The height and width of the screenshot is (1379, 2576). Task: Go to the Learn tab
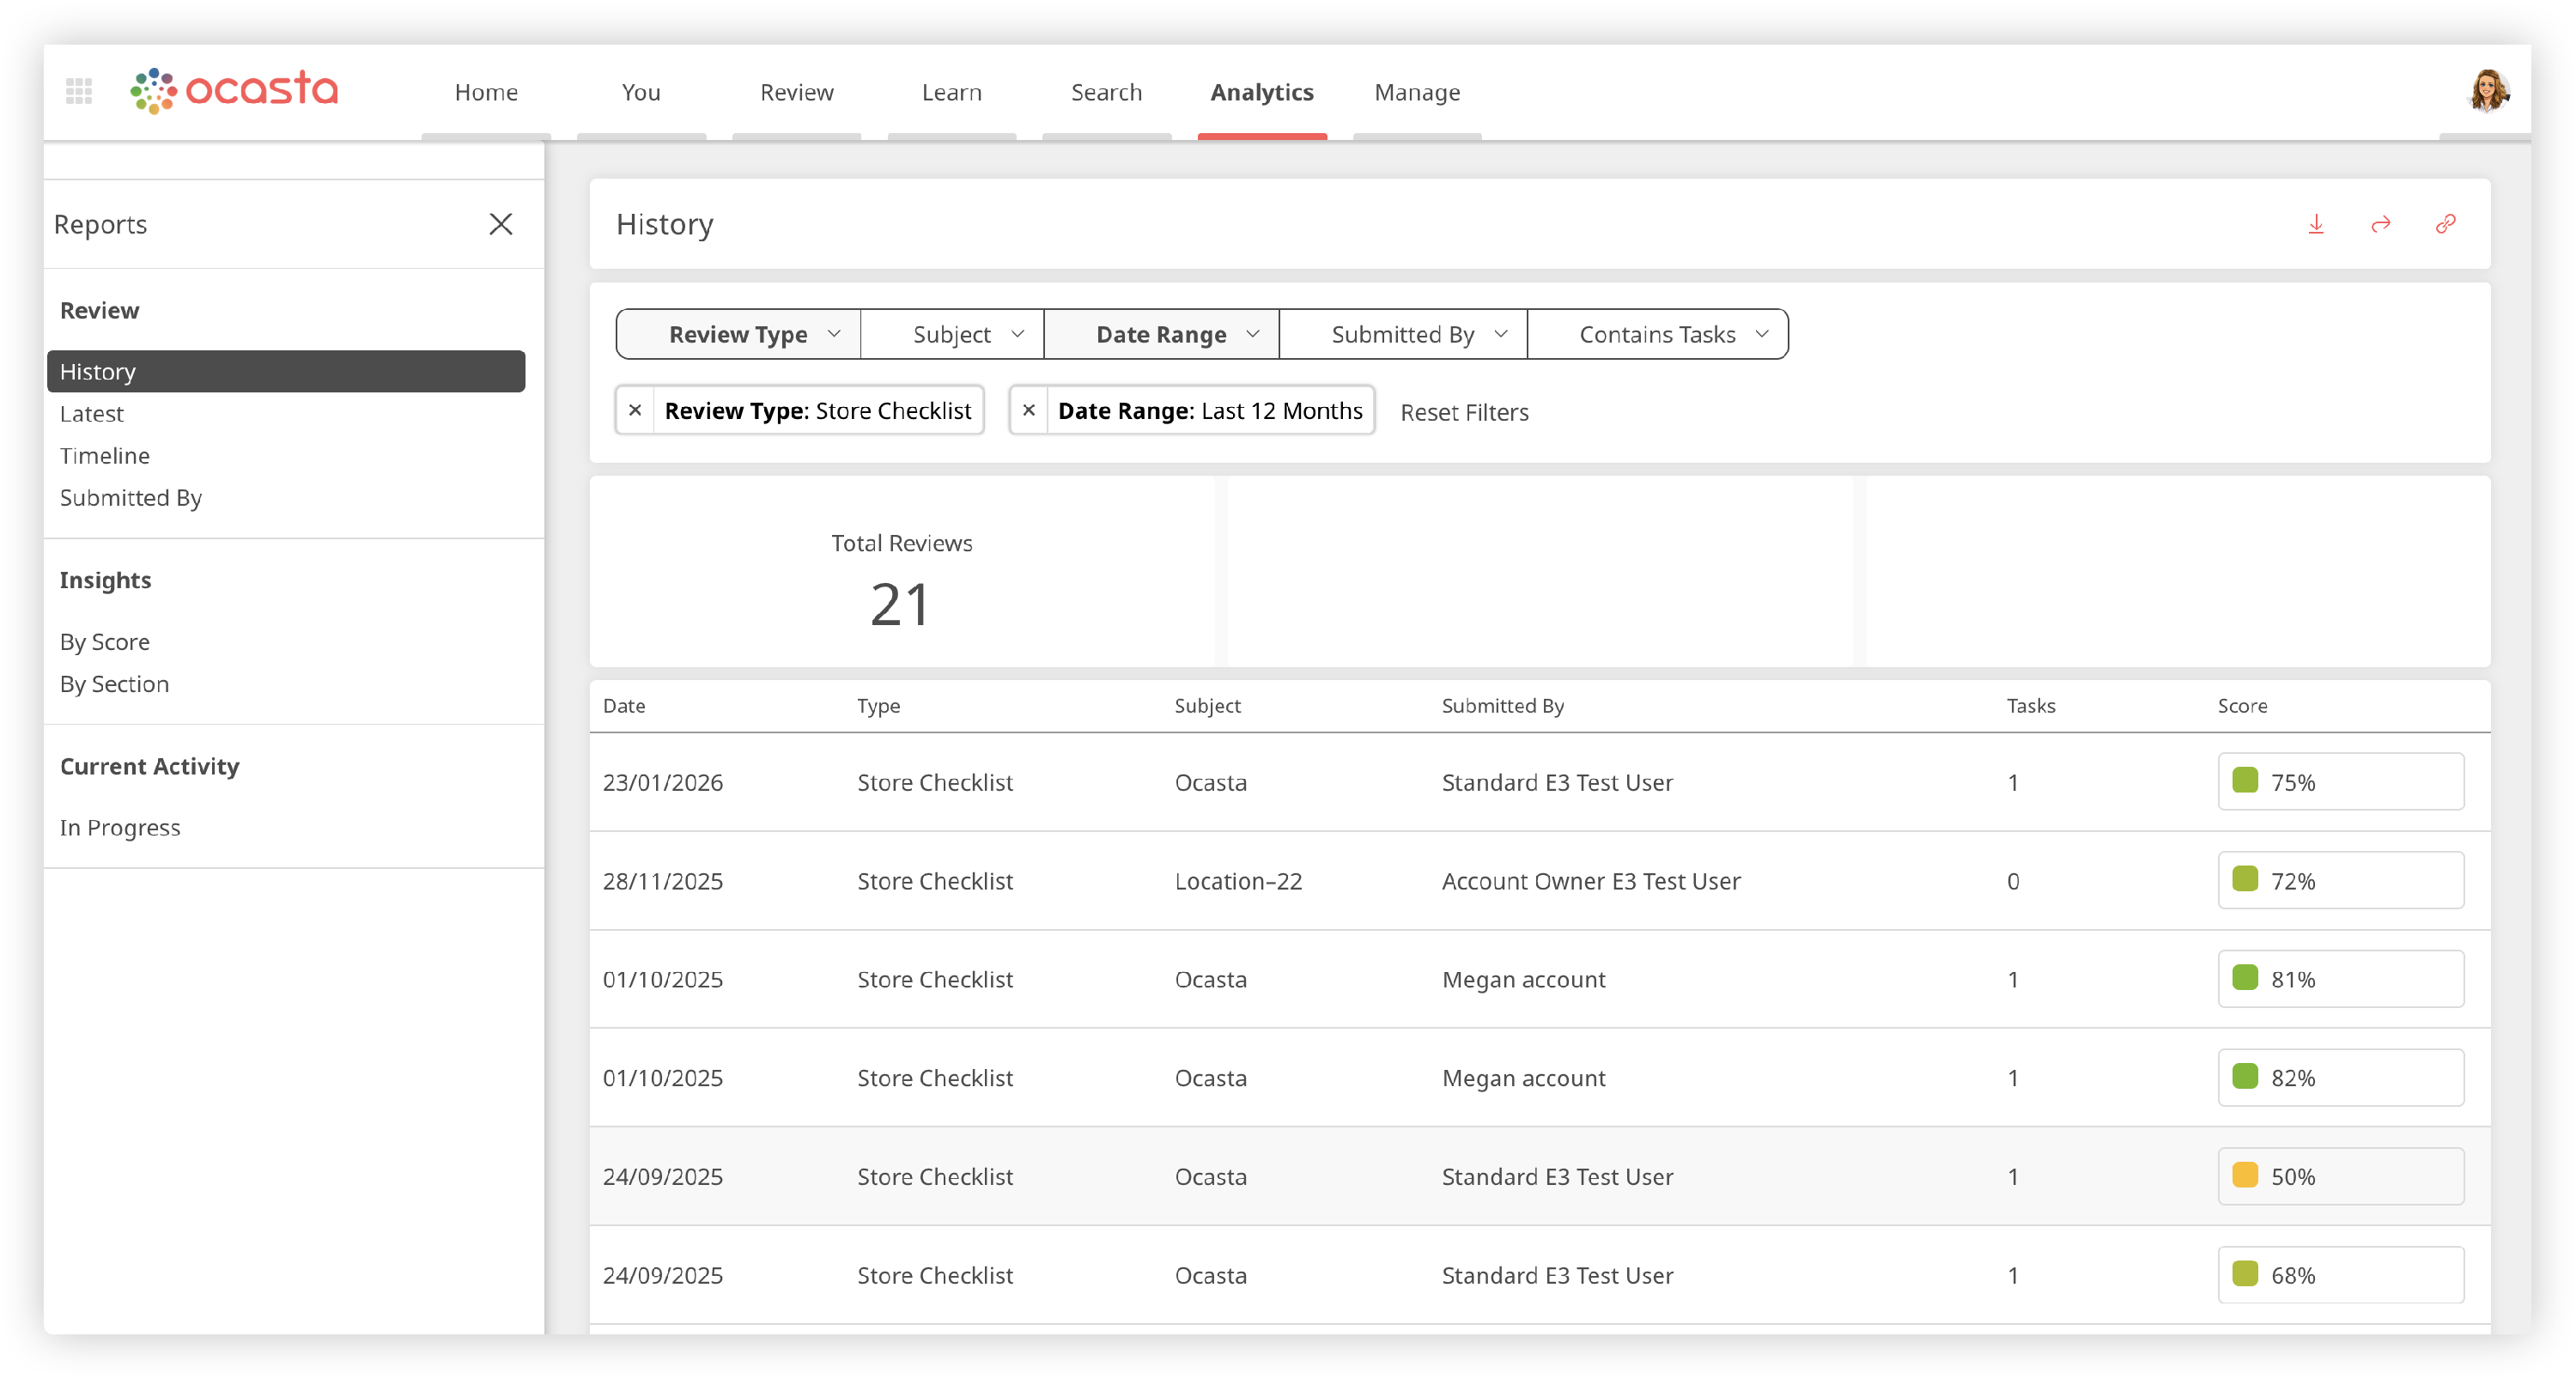click(x=951, y=92)
